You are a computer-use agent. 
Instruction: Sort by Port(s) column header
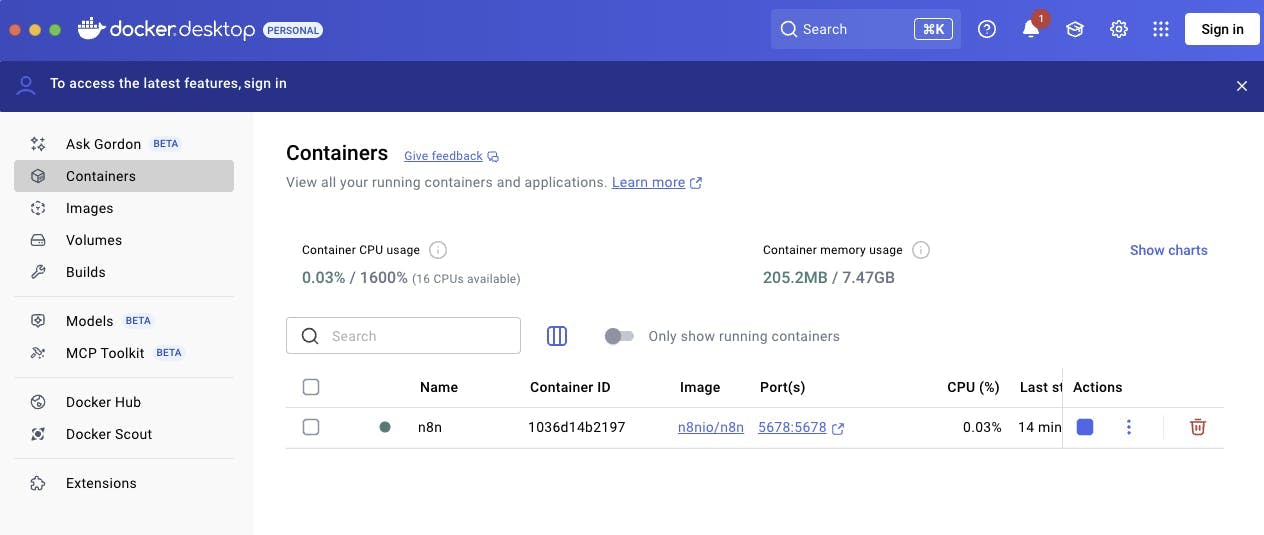(x=782, y=387)
